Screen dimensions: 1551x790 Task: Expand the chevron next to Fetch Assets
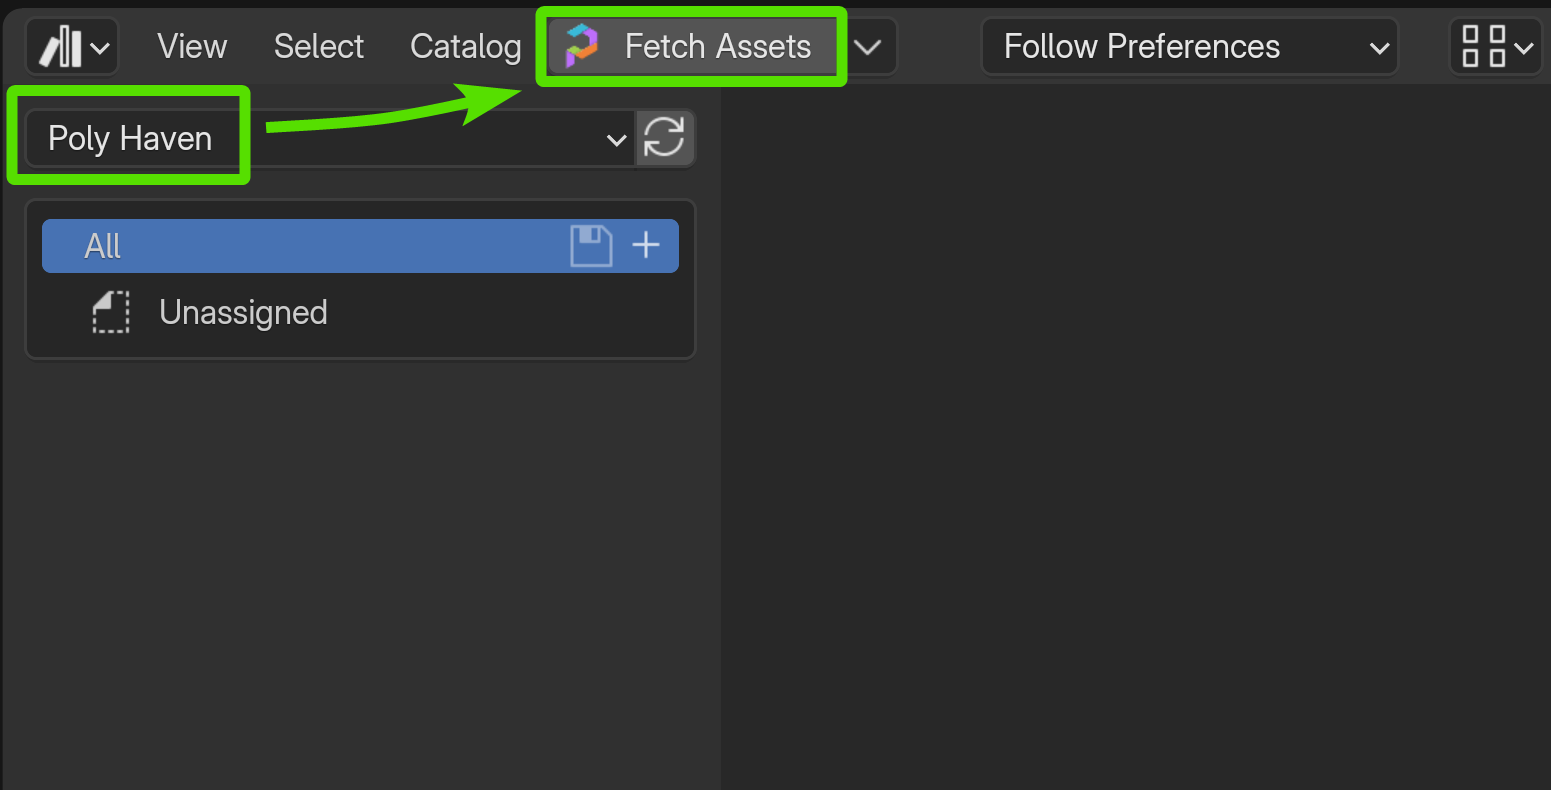pyautogui.click(x=868, y=47)
